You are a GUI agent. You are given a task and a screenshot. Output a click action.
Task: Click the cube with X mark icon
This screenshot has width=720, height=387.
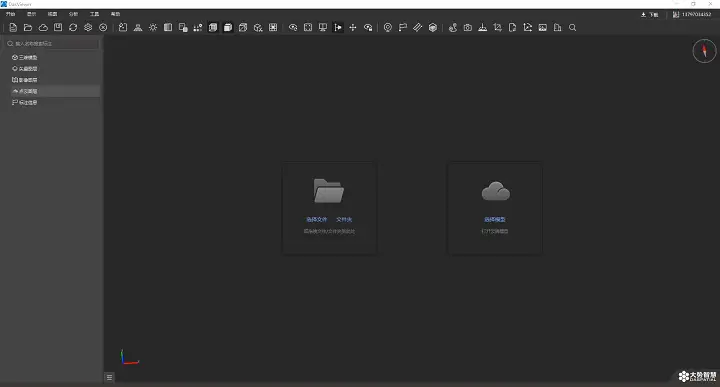click(x=258, y=28)
